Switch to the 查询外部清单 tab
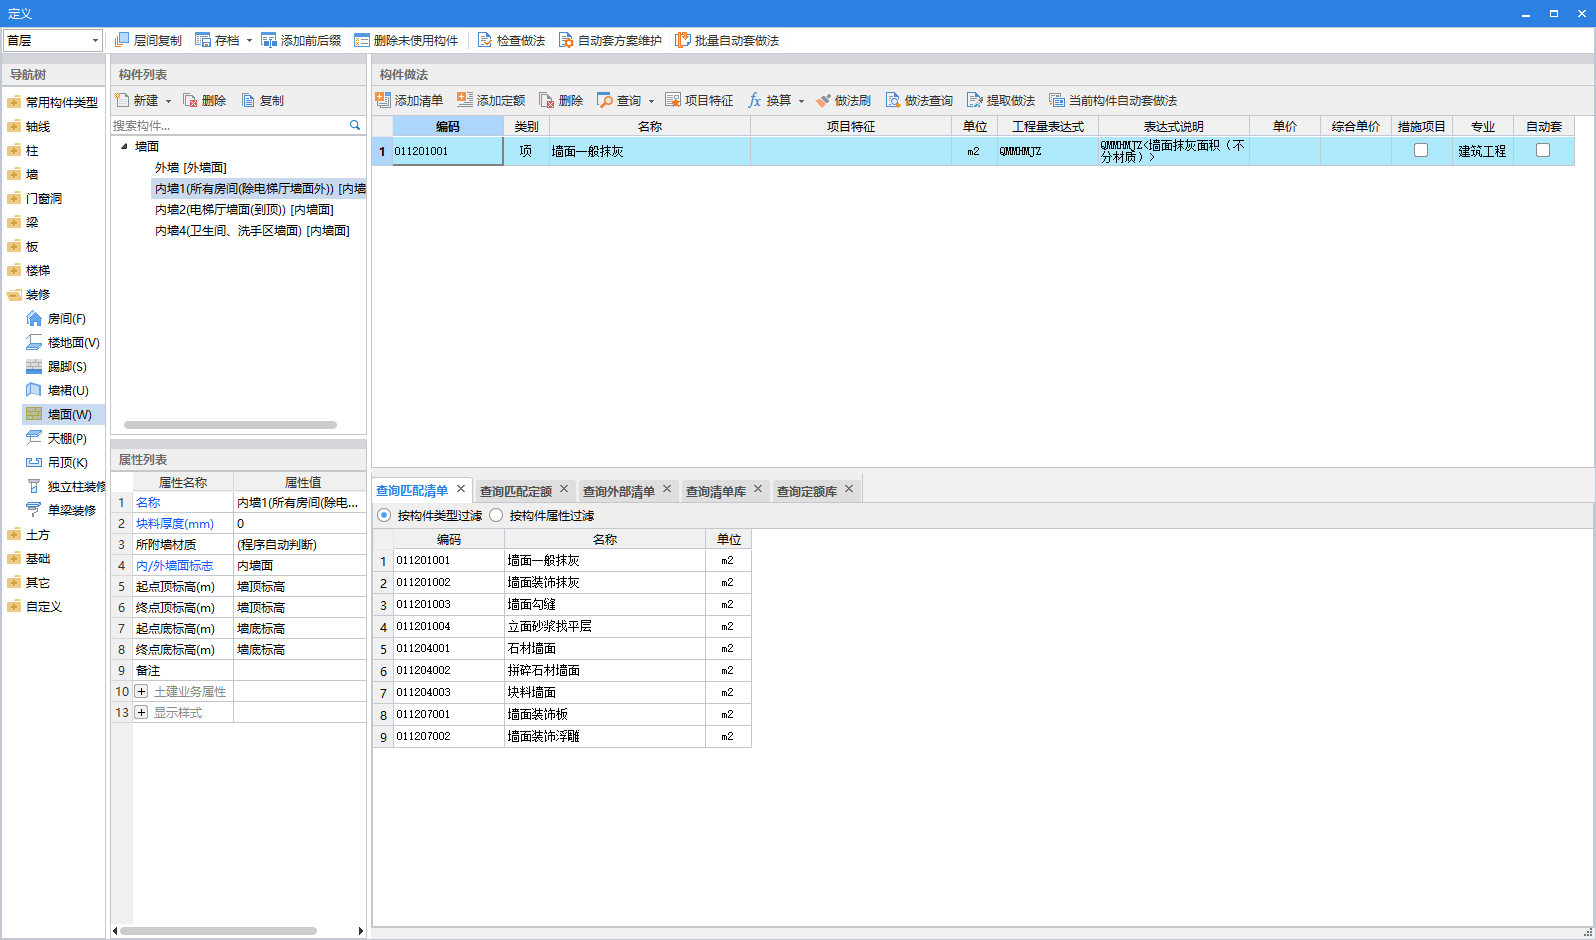 pos(618,491)
